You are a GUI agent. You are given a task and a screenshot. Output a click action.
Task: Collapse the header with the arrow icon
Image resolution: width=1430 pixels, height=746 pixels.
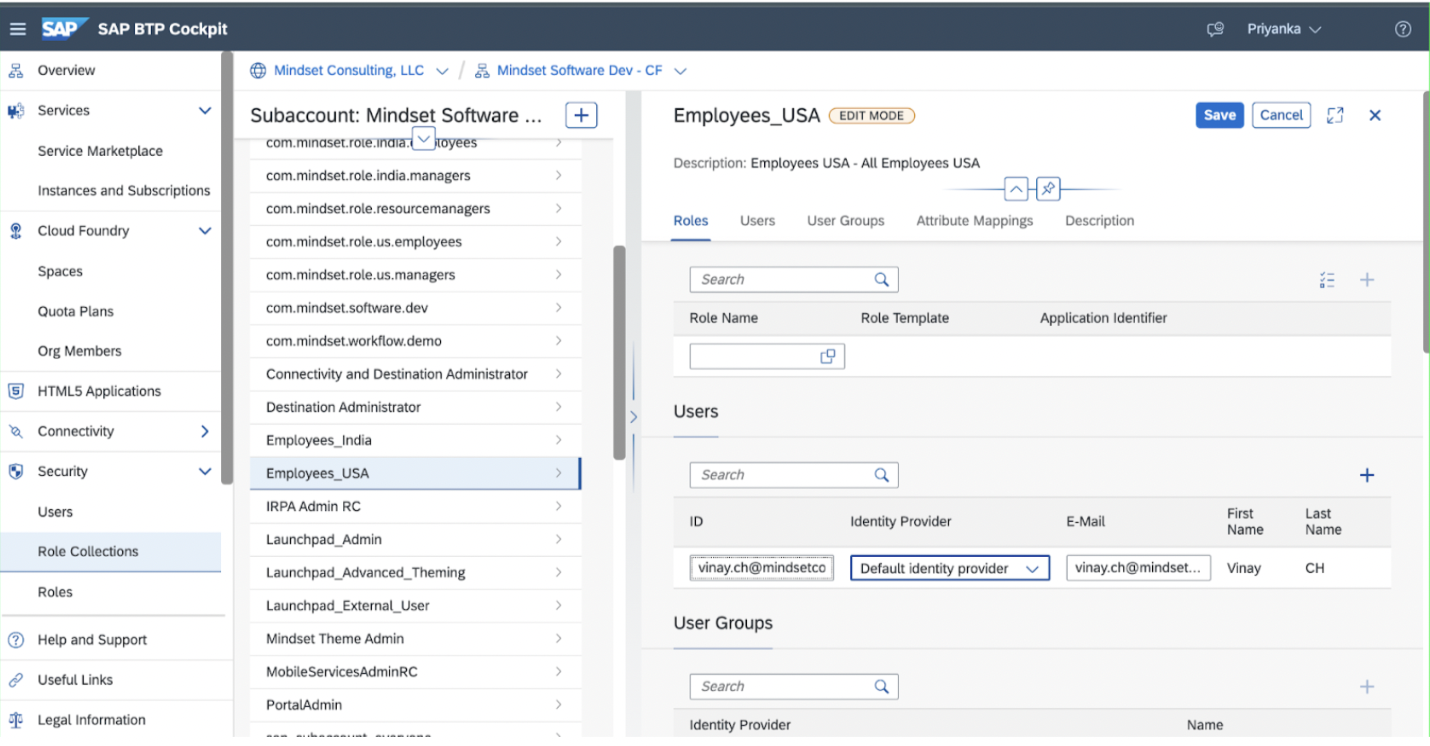click(x=1015, y=188)
